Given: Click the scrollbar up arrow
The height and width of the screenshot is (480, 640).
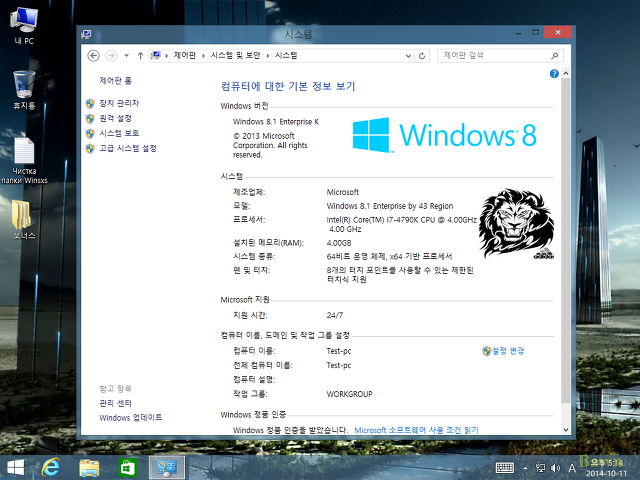Looking at the screenshot, I should (x=566, y=73).
